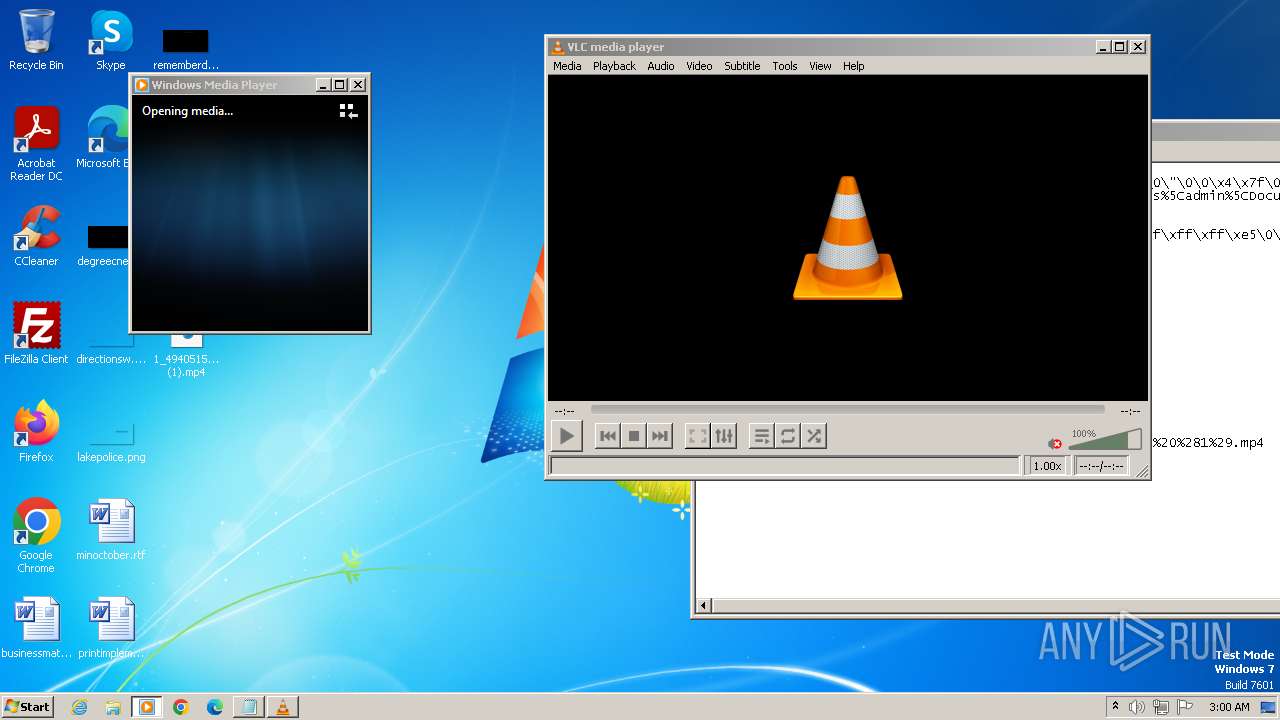Click the VLC status bar field

pos(785,466)
